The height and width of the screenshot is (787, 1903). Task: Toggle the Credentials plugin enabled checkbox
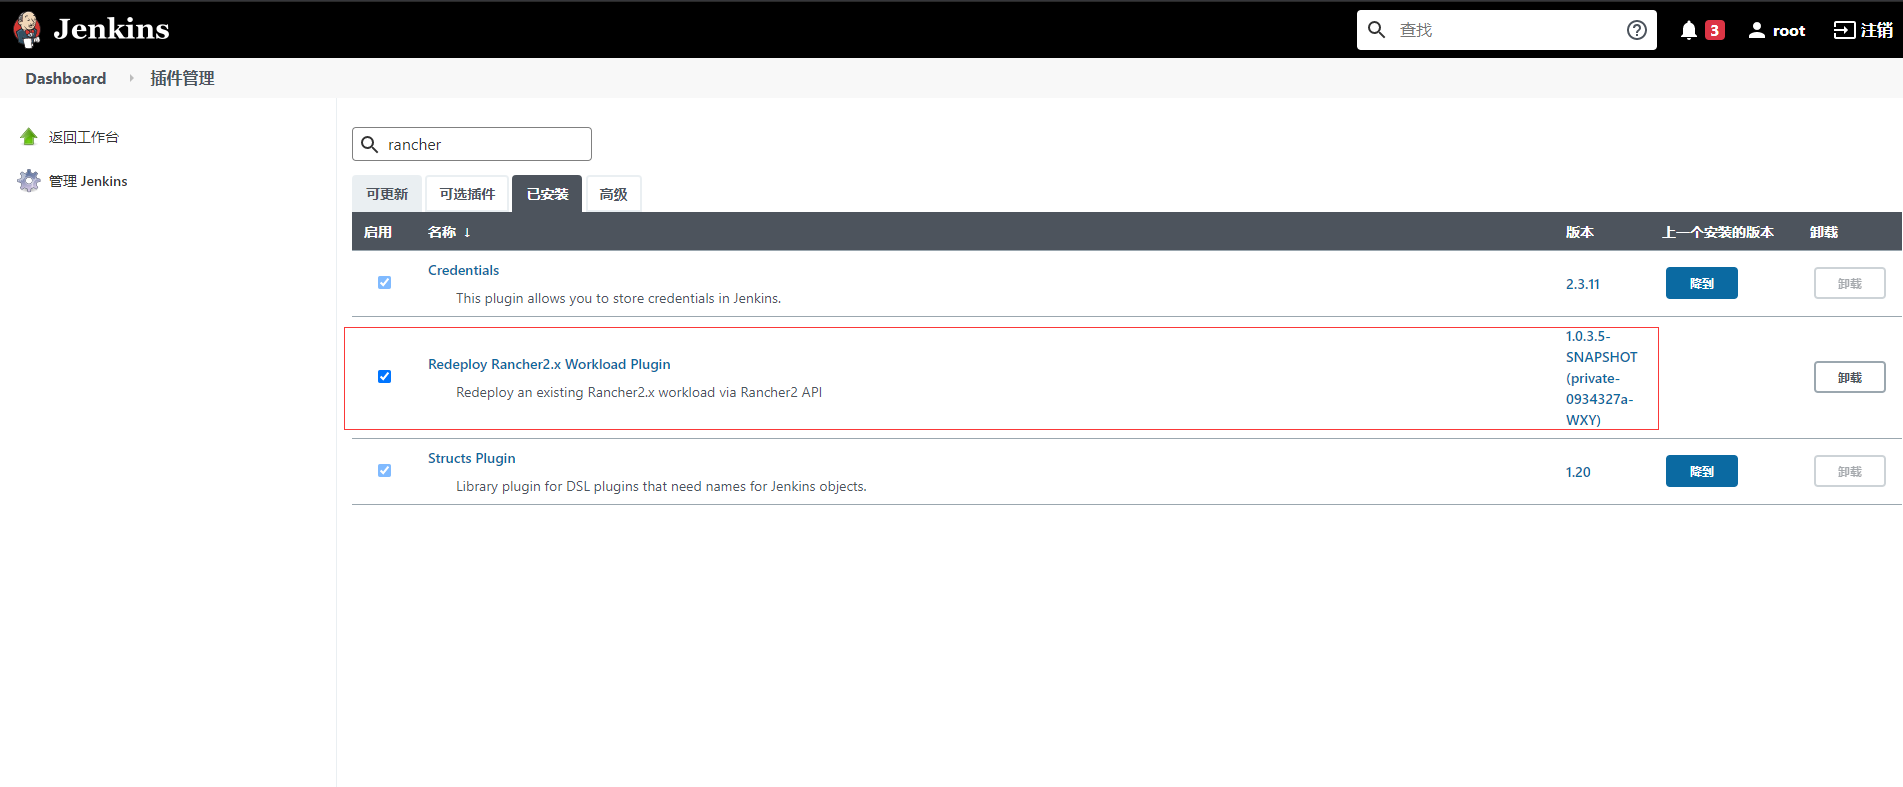pos(384,283)
